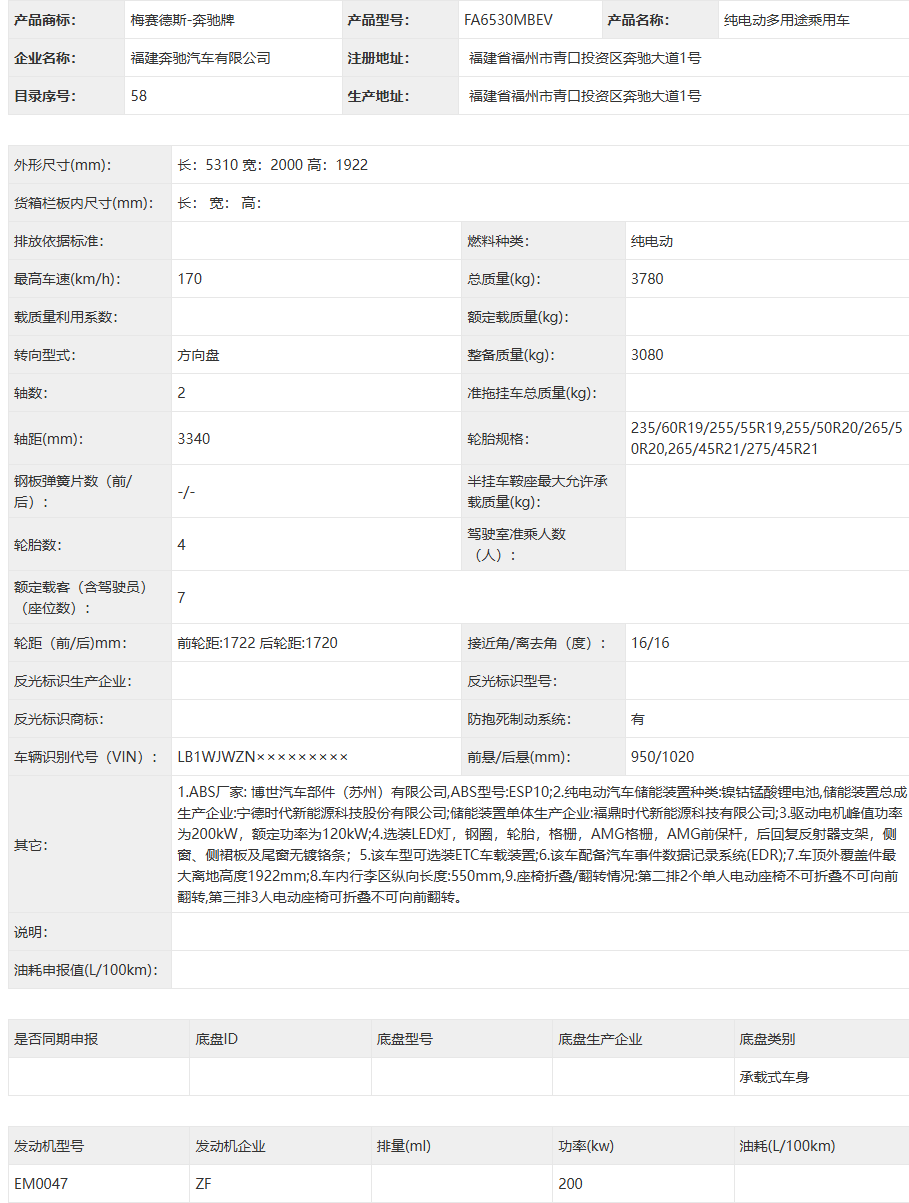Select the tire count value 4

click(x=181, y=544)
